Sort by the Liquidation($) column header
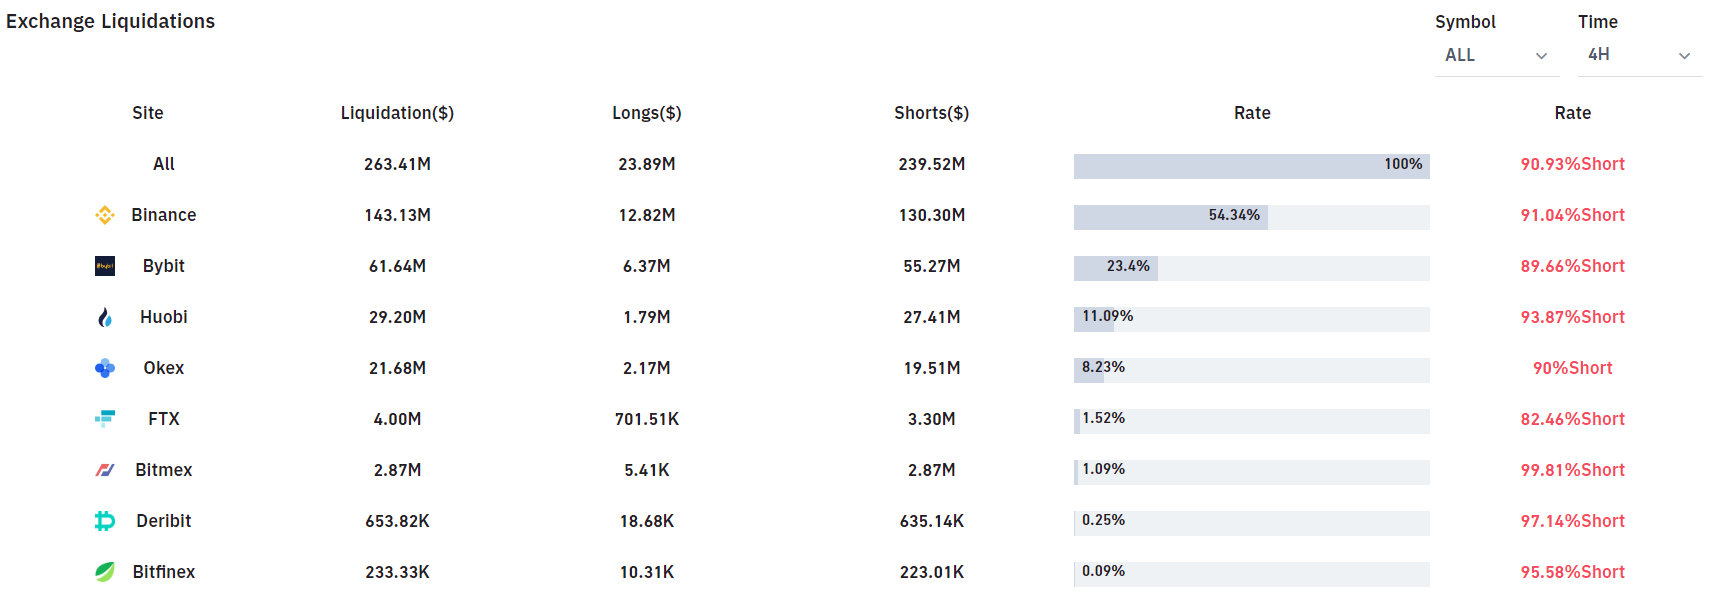 click(397, 113)
